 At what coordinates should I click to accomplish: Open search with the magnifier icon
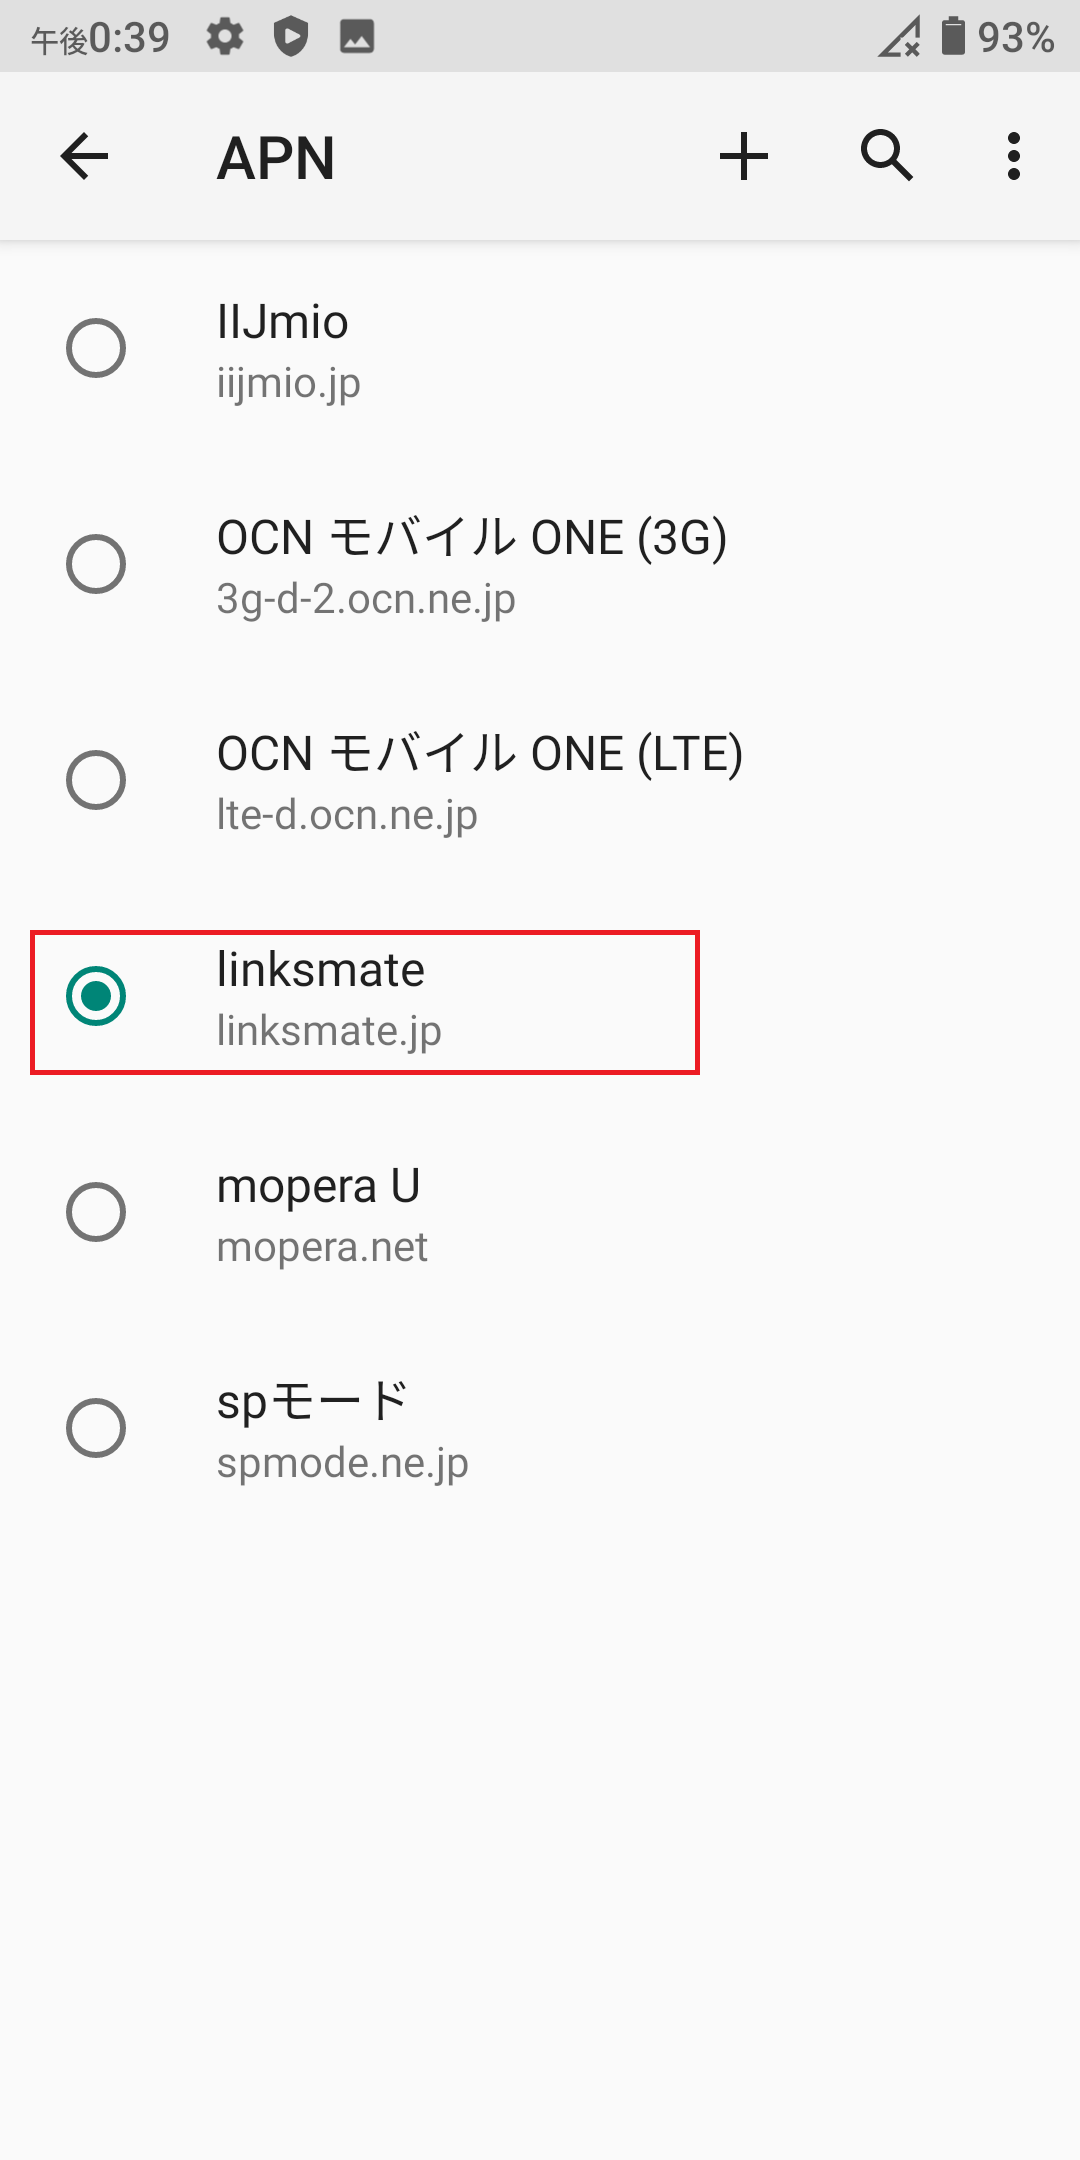(886, 156)
